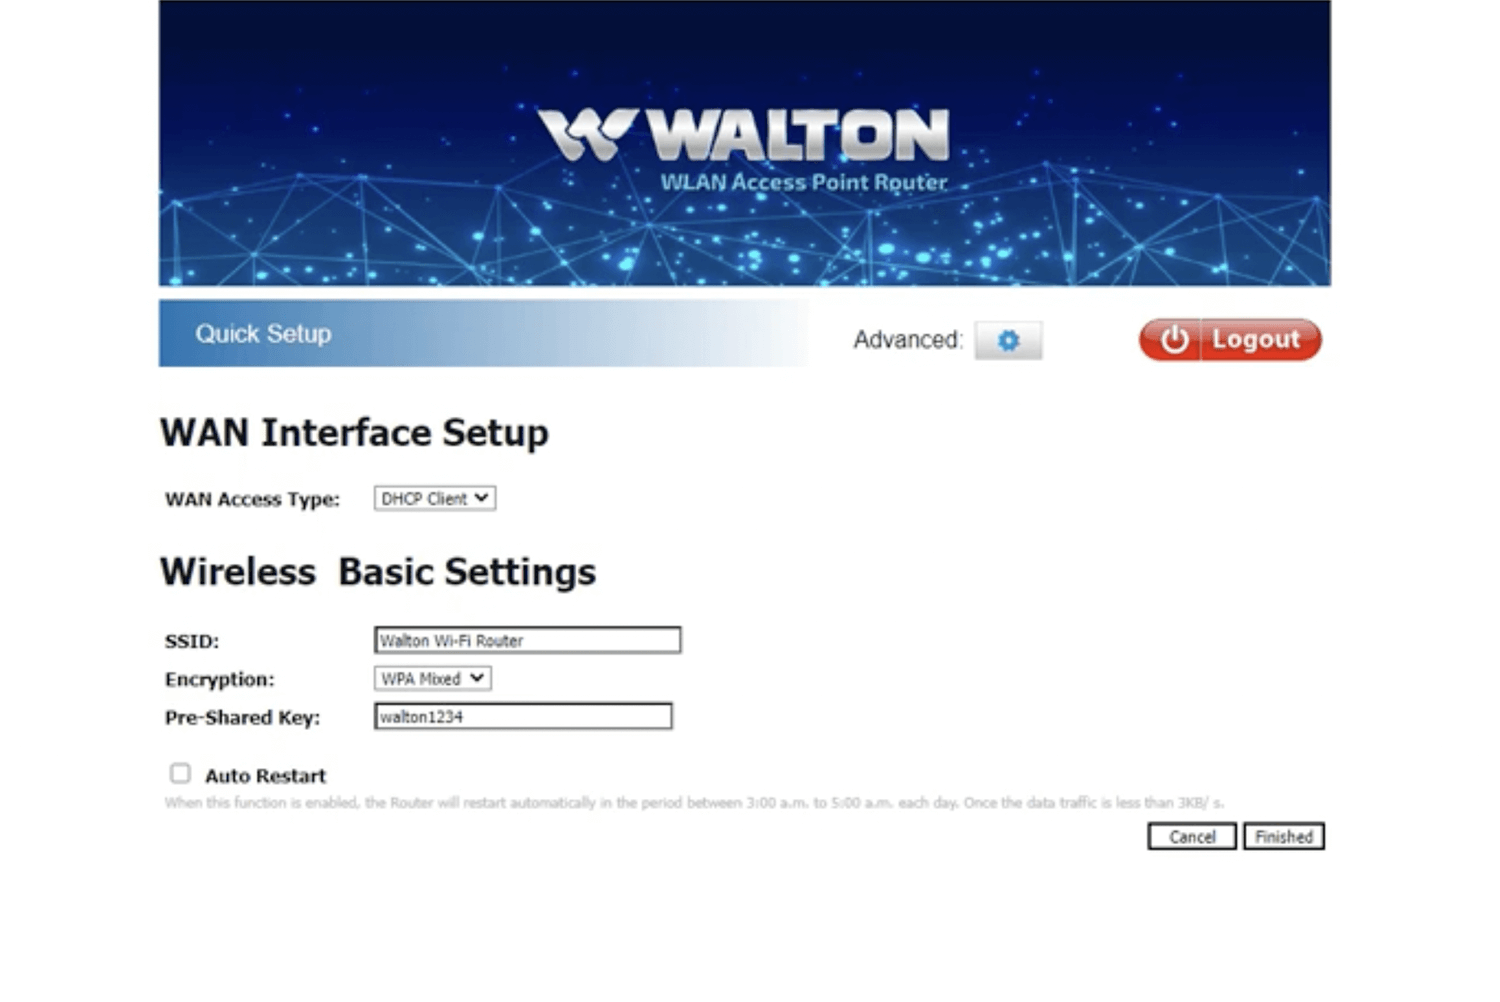Focus the Pre-Shared Key field
Screen dimensions: 1500x1002
point(523,717)
